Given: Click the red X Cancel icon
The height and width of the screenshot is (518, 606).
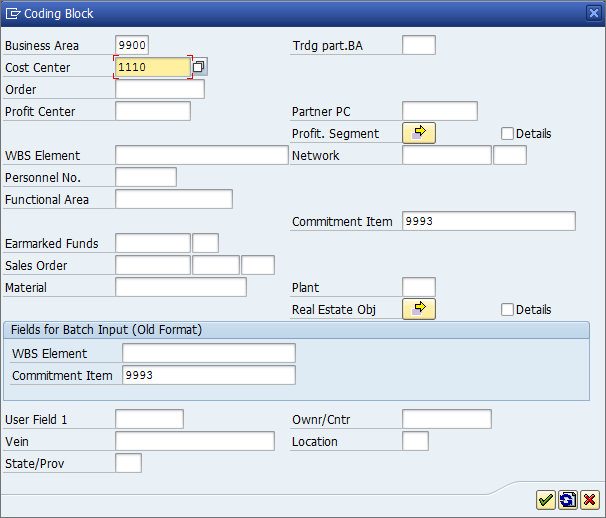Looking at the screenshot, I should pyautogui.click(x=590, y=500).
